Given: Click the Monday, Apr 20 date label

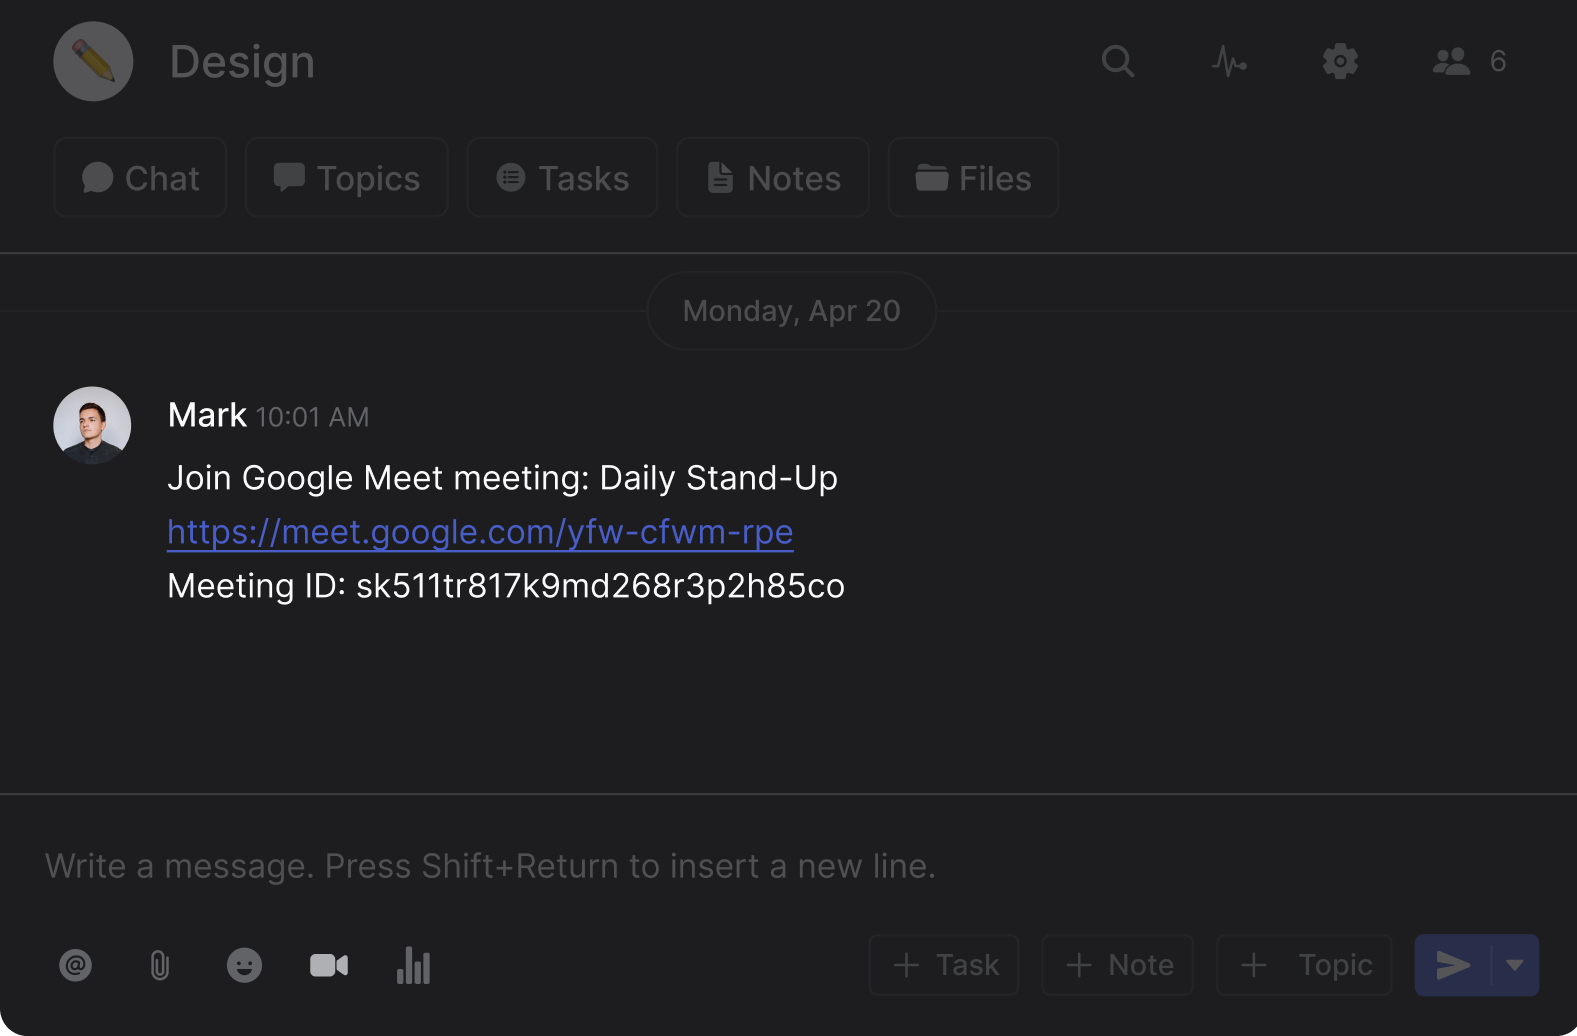Looking at the screenshot, I should pos(792,311).
